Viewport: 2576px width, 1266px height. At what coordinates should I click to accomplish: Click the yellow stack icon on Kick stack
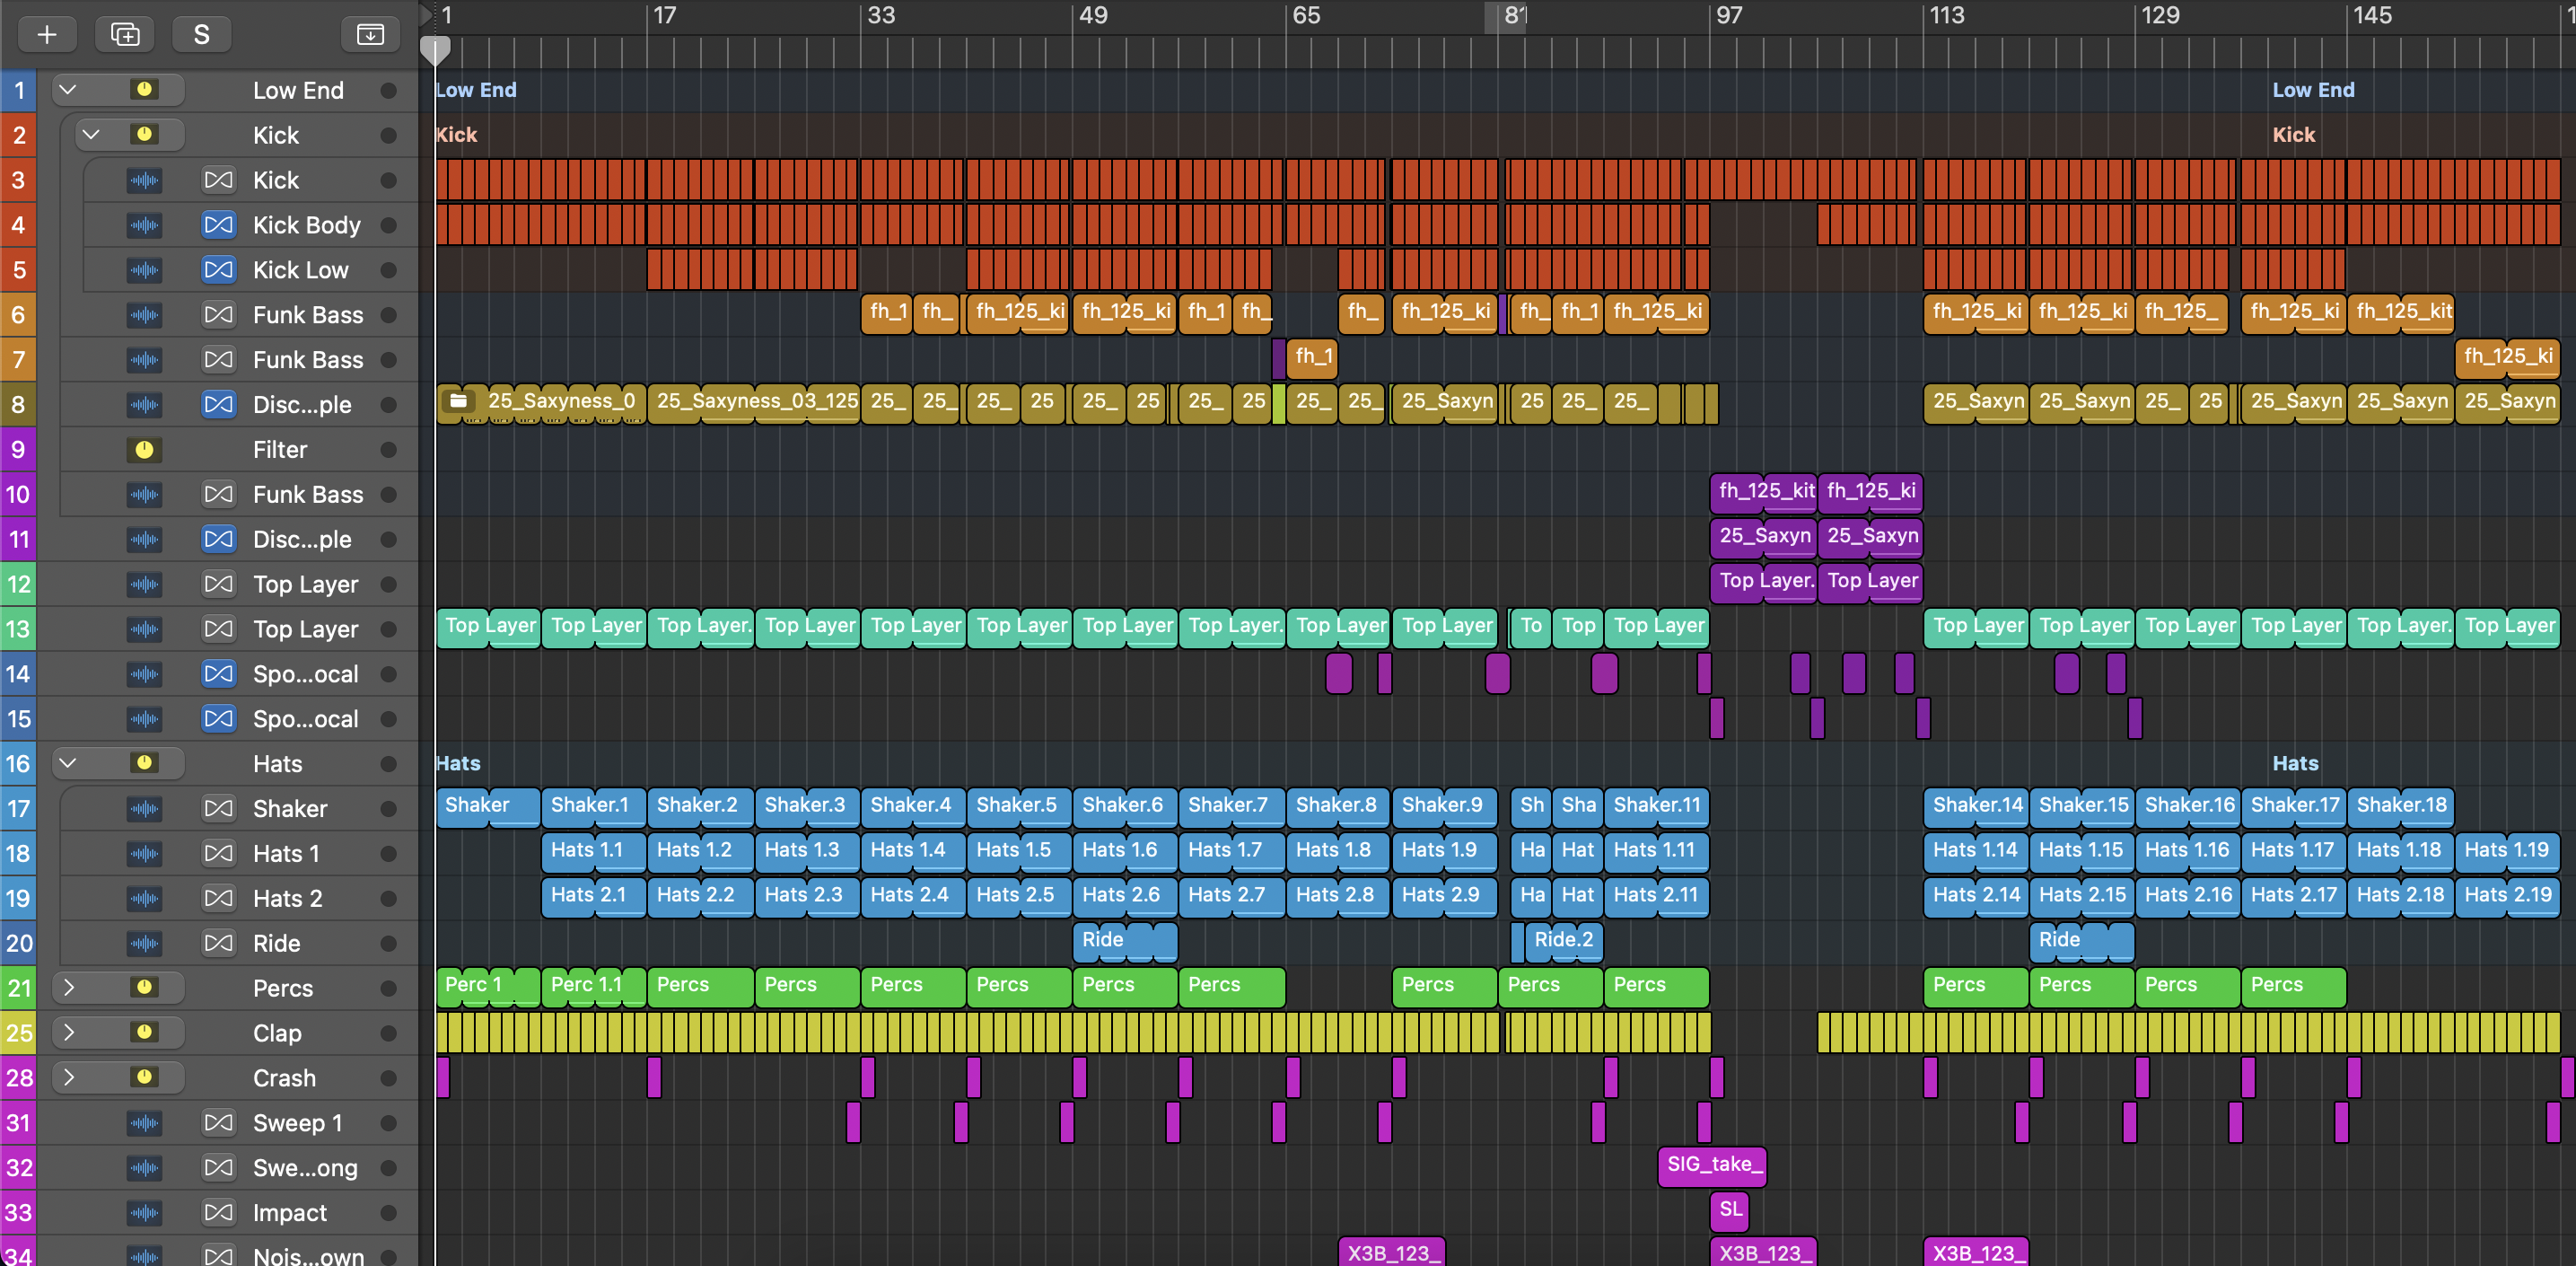click(145, 134)
